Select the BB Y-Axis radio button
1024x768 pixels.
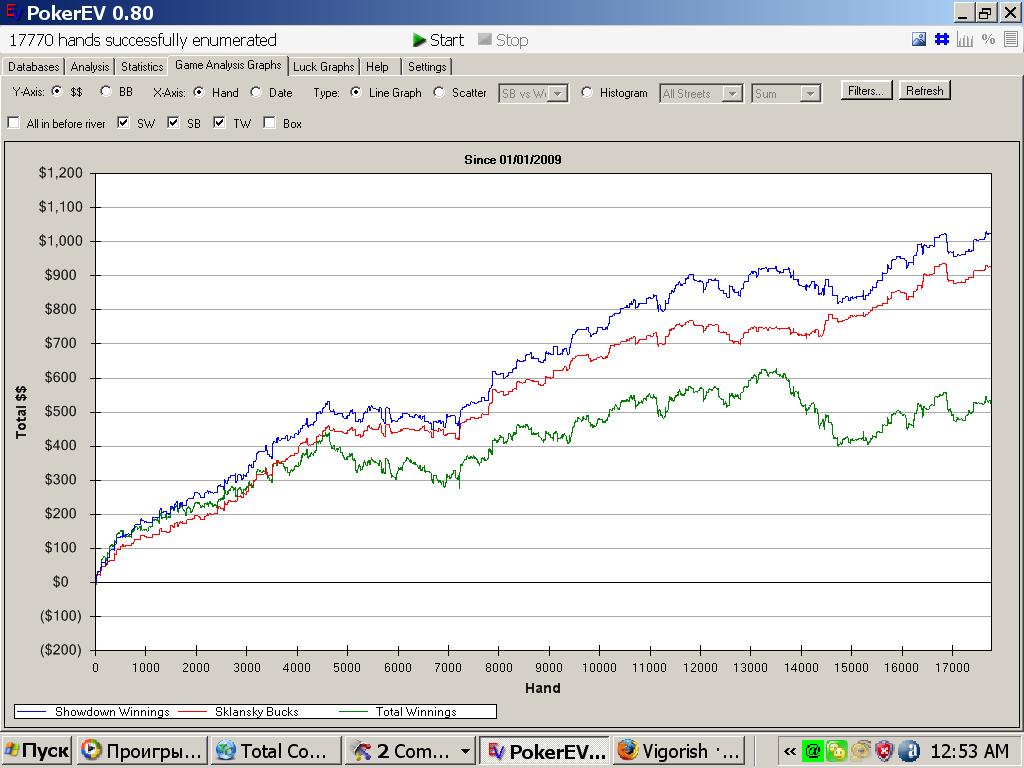click(x=106, y=92)
